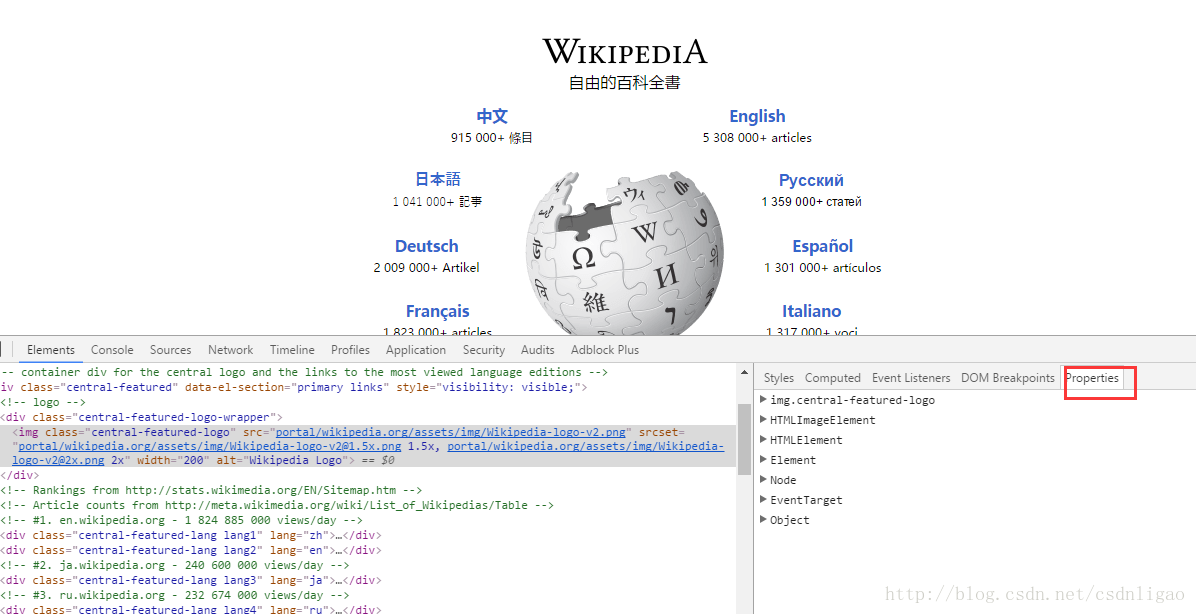Switch to the Console tab
The image size is (1196, 614).
pyautogui.click(x=112, y=349)
